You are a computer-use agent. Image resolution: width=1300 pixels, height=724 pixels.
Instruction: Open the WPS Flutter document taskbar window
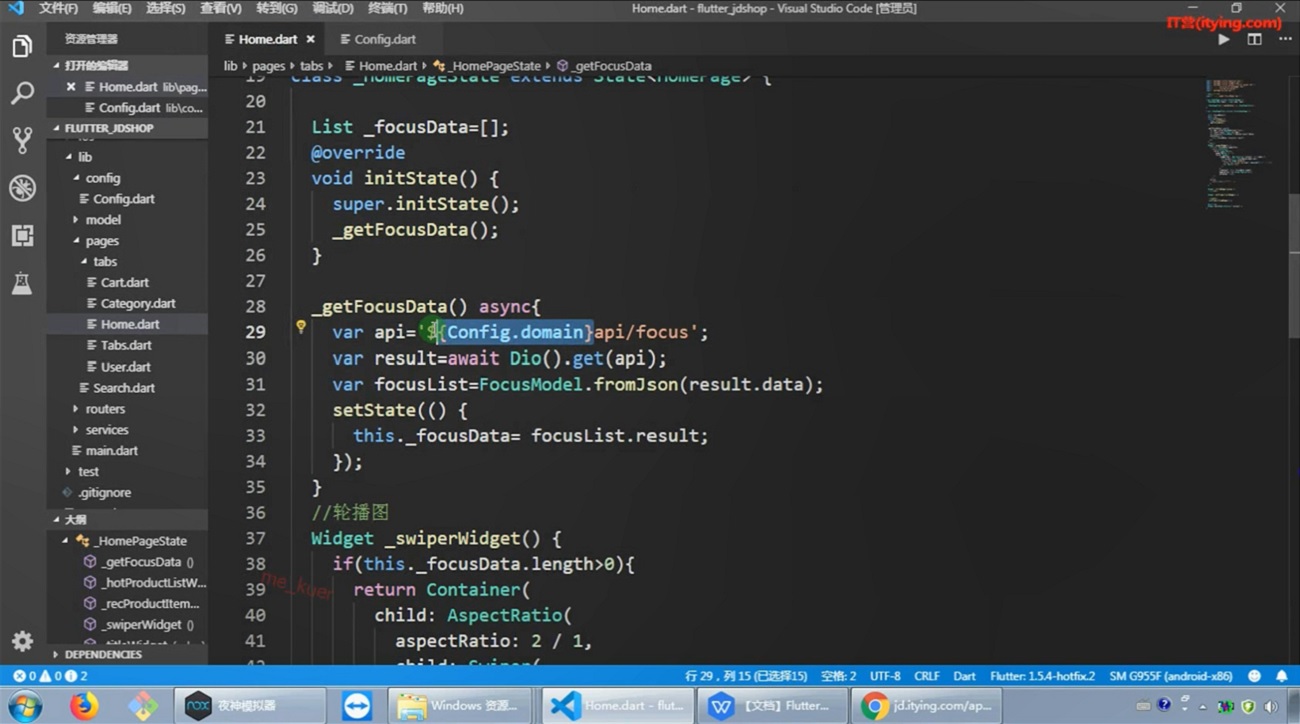click(773, 706)
